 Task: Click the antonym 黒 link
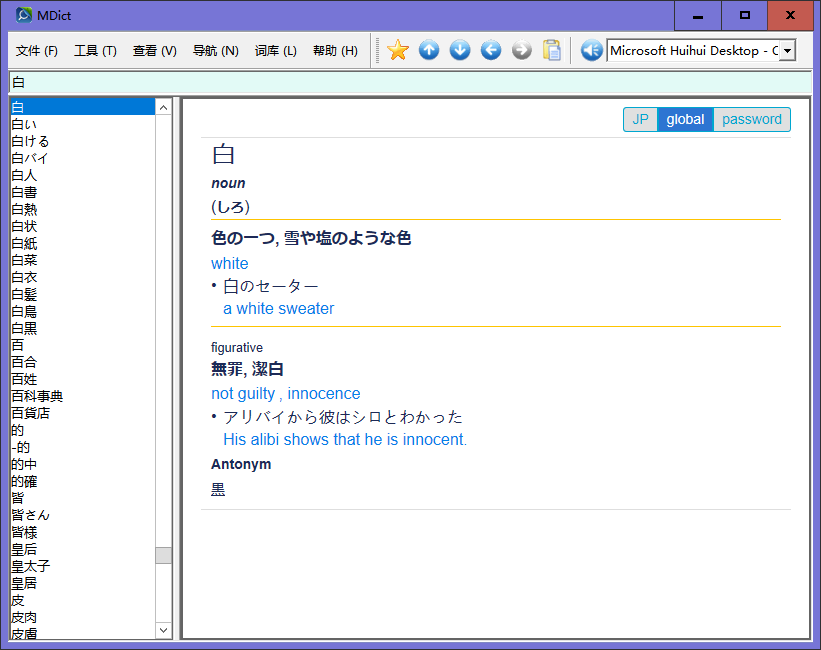[x=218, y=490]
